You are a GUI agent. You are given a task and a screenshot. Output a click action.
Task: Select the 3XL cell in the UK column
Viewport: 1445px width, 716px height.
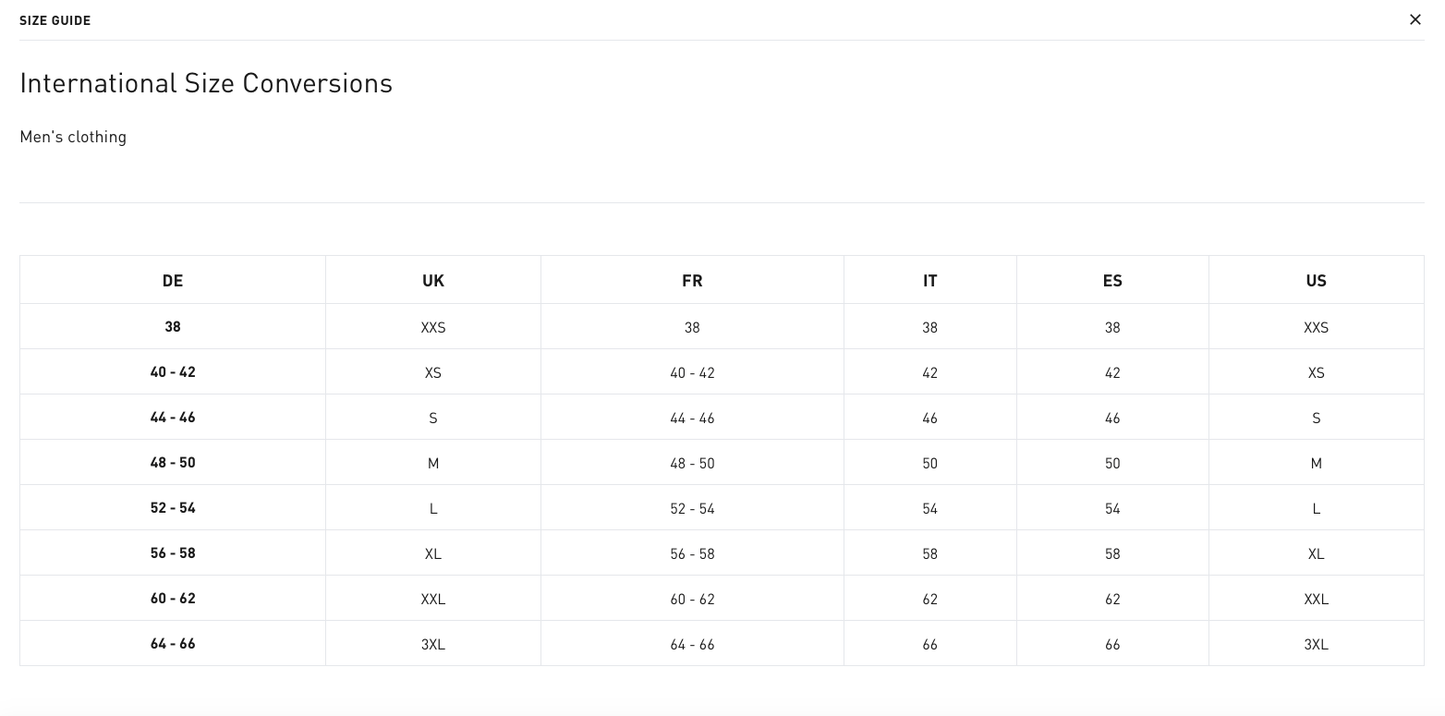(433, 645)
